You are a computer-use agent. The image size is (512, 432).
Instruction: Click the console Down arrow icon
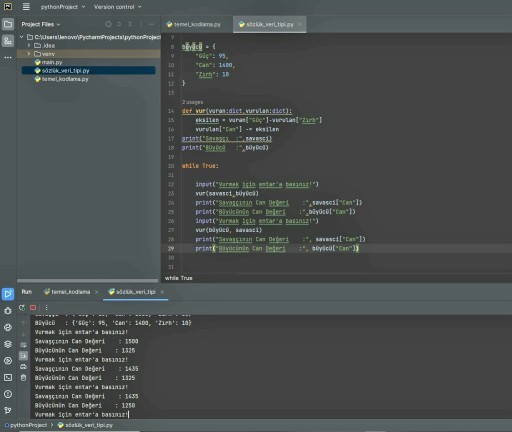[x=23, y=334]
